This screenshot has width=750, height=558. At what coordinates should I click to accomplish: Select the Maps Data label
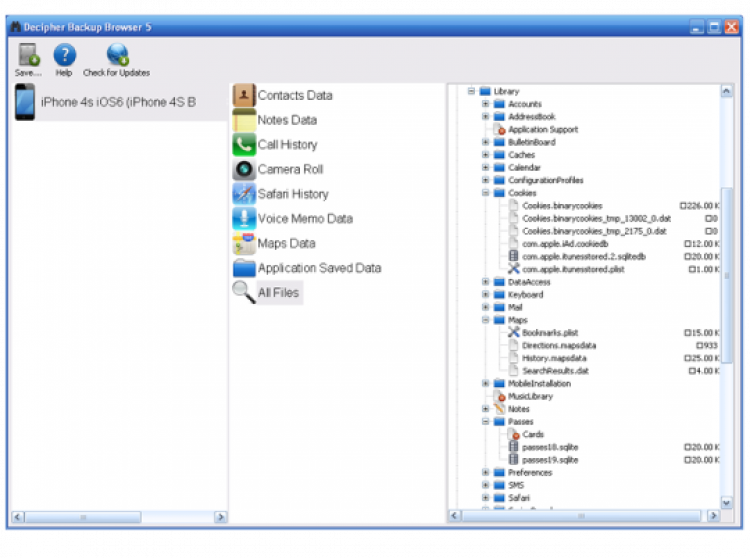pos(286,243)
